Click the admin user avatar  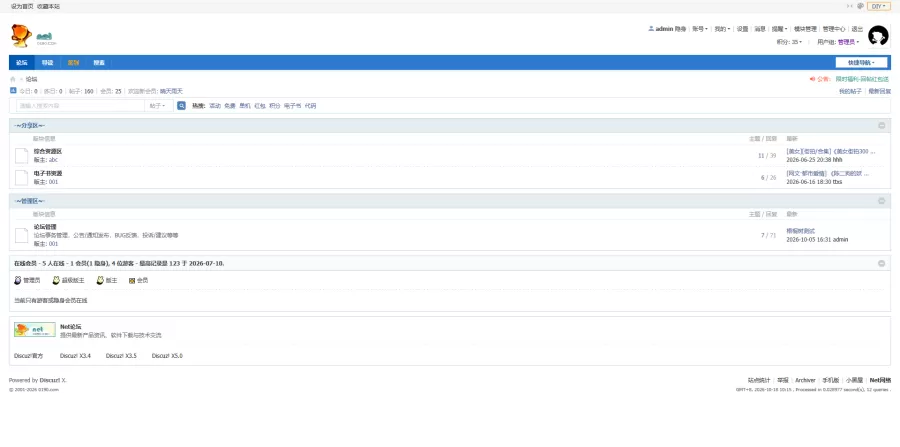pos(878,36)
